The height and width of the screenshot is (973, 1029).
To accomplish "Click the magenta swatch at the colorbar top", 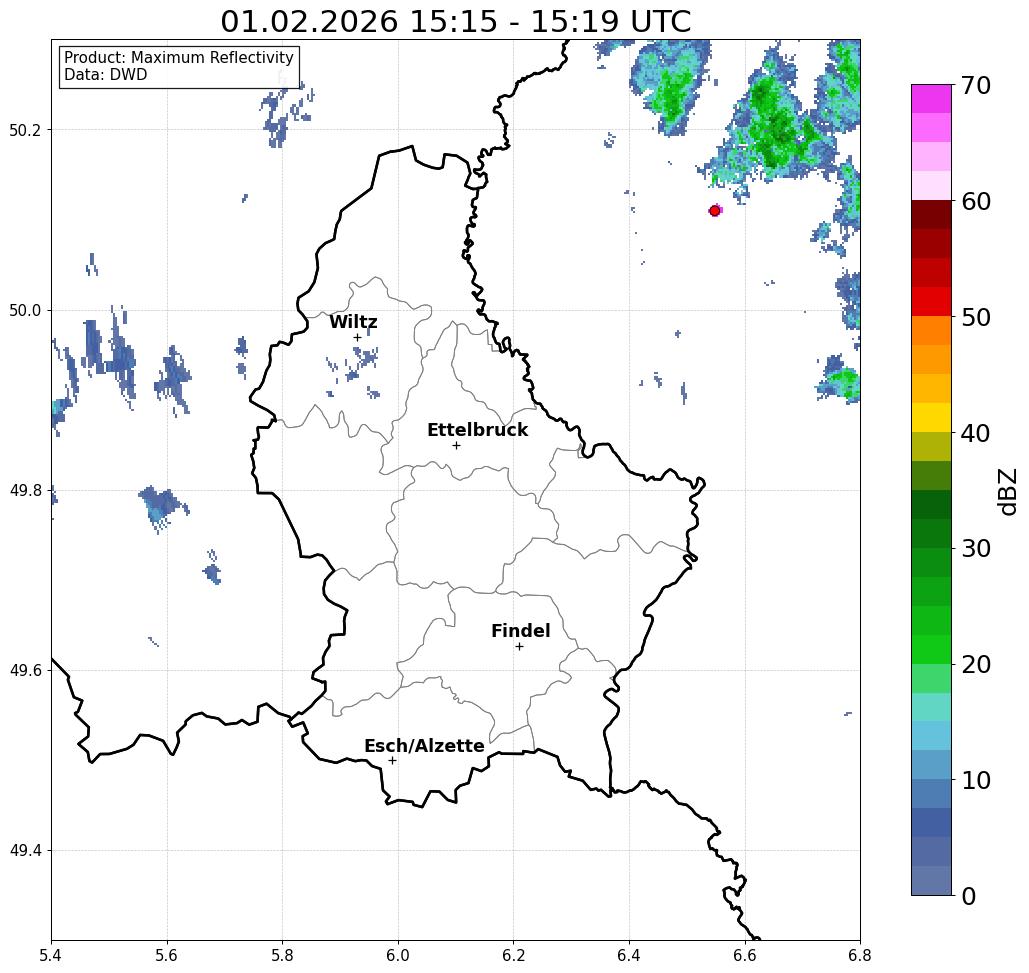I will coord(931,99).
